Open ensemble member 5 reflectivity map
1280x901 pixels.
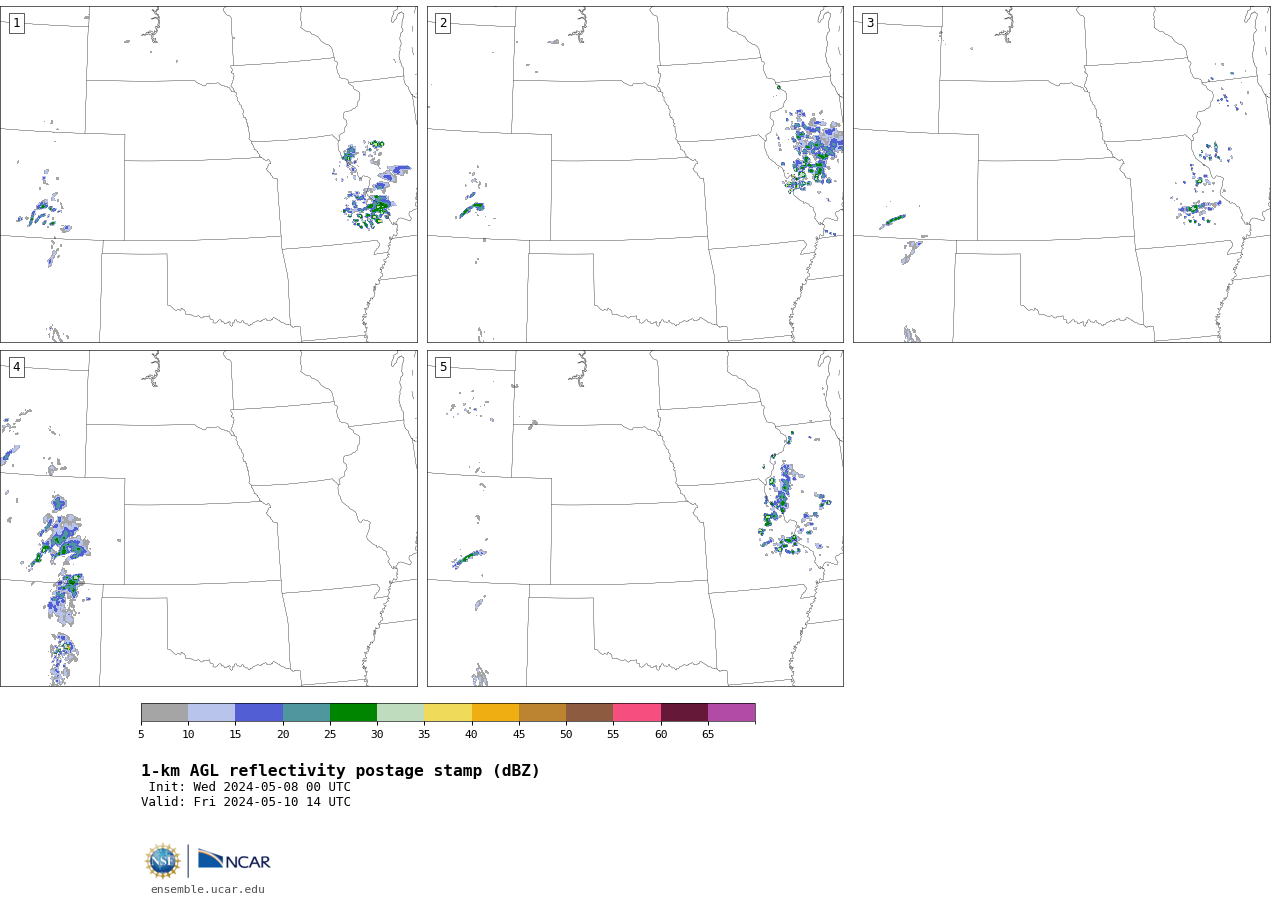(635, 518)
